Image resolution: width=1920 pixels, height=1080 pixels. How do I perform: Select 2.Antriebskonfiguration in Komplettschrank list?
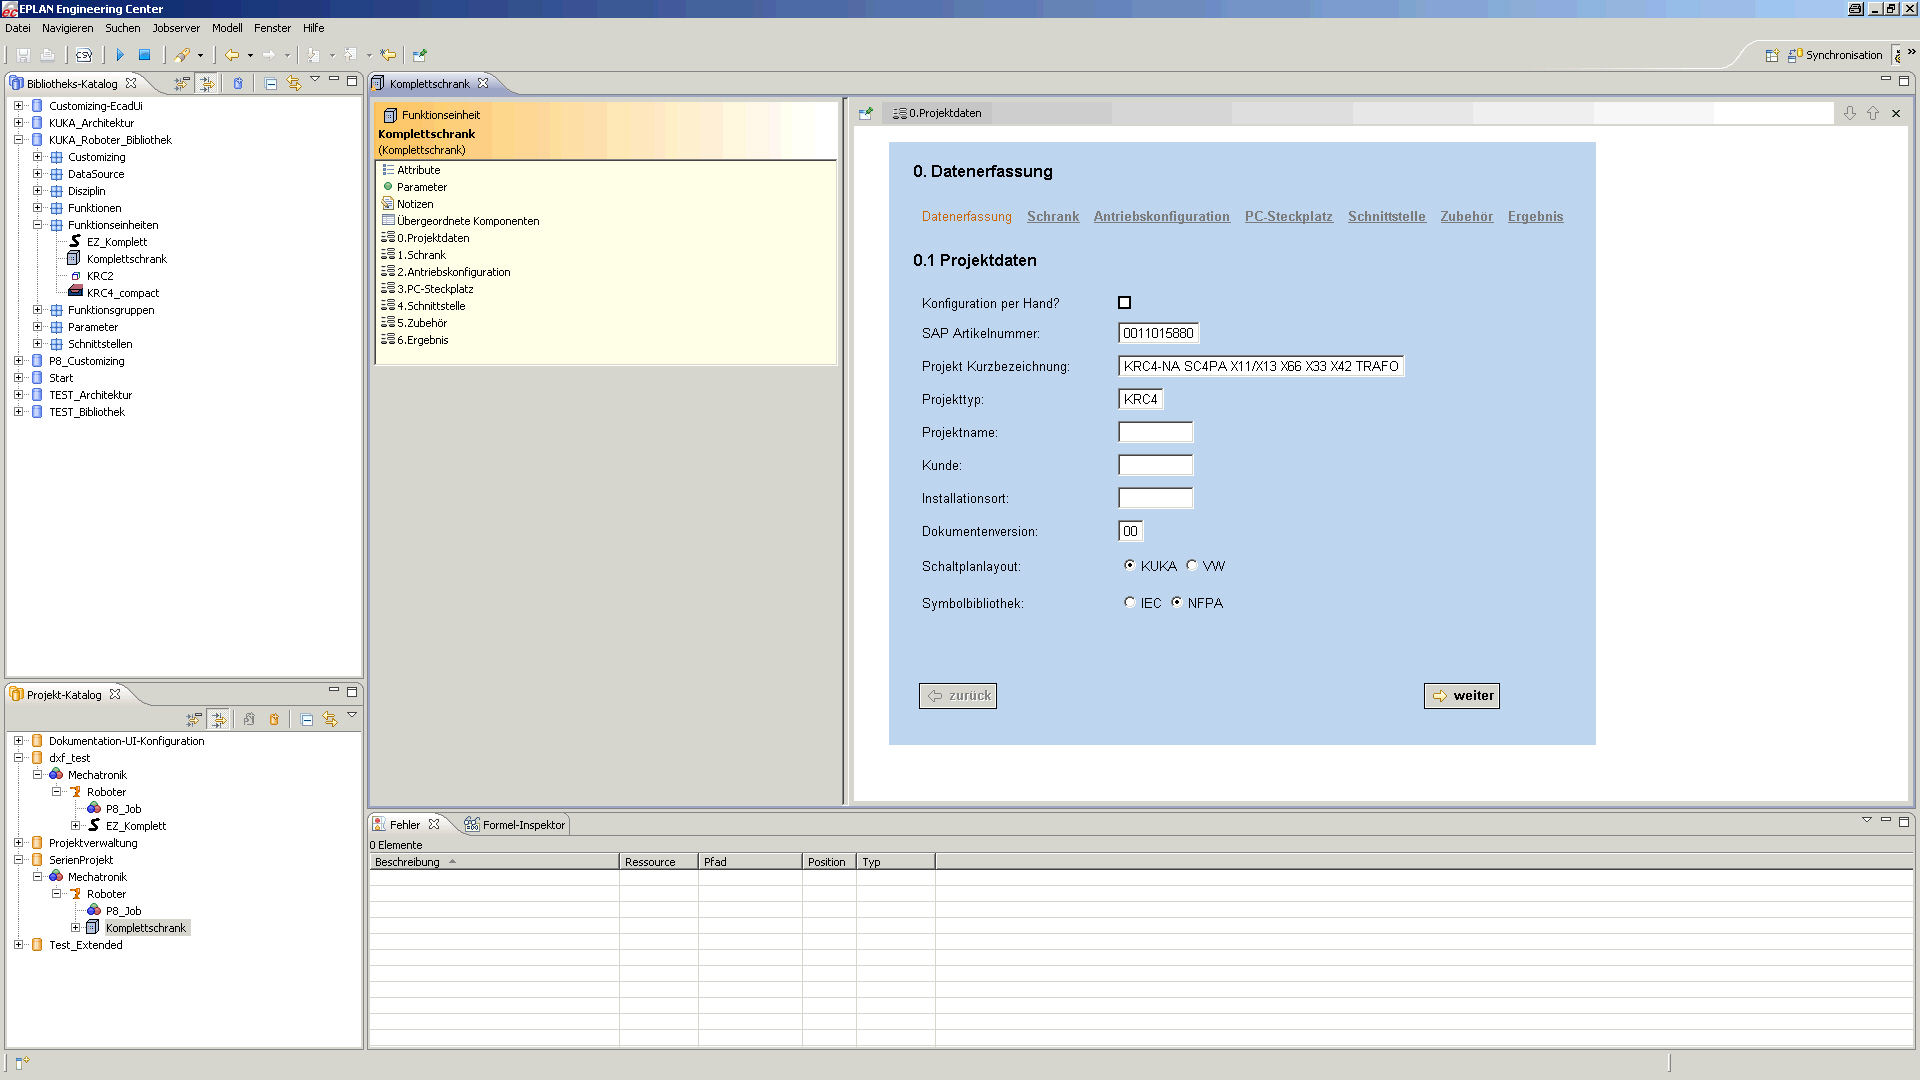453,272
